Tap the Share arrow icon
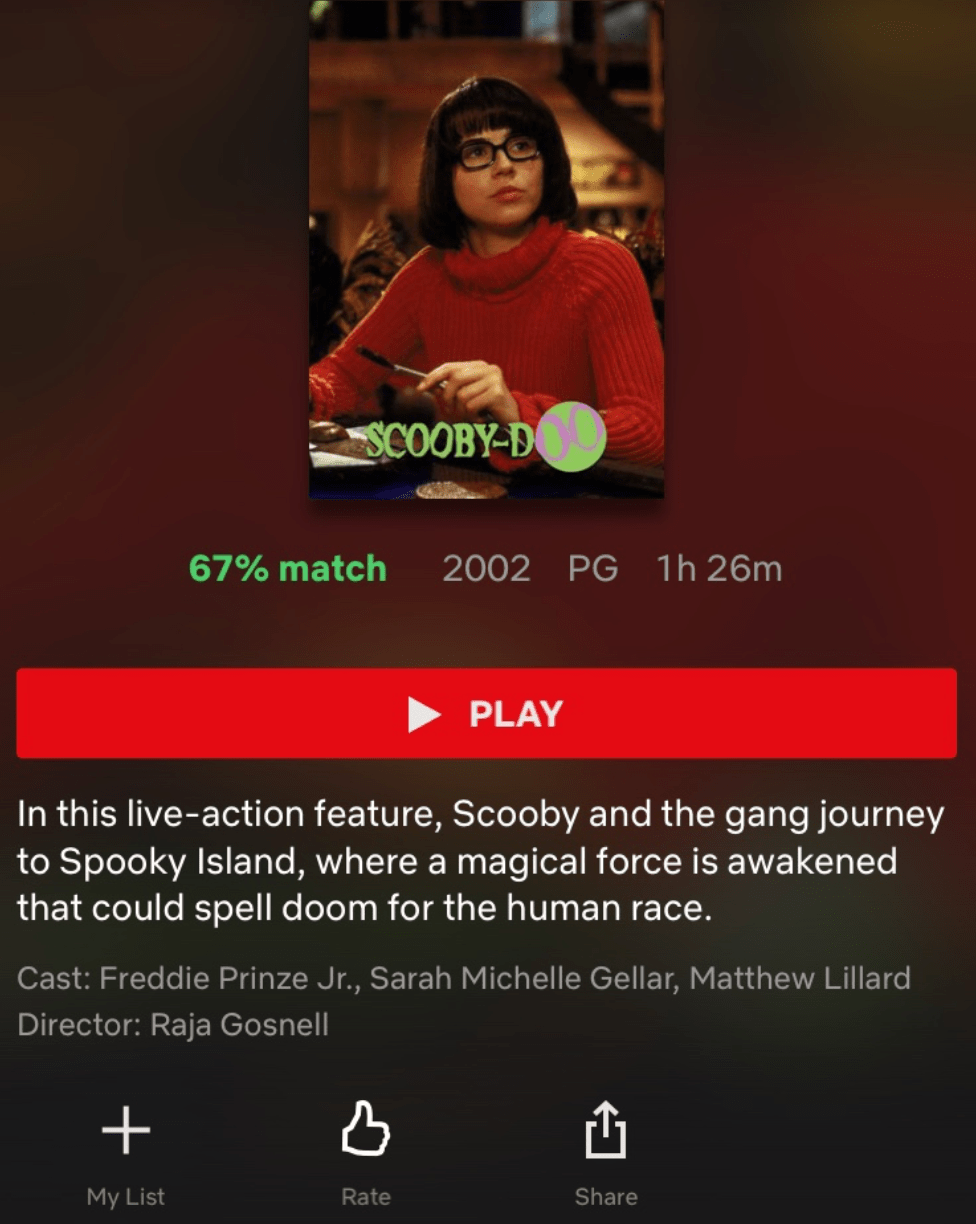Screen dimensions: 976x1224 click(x=605, y=1129)
